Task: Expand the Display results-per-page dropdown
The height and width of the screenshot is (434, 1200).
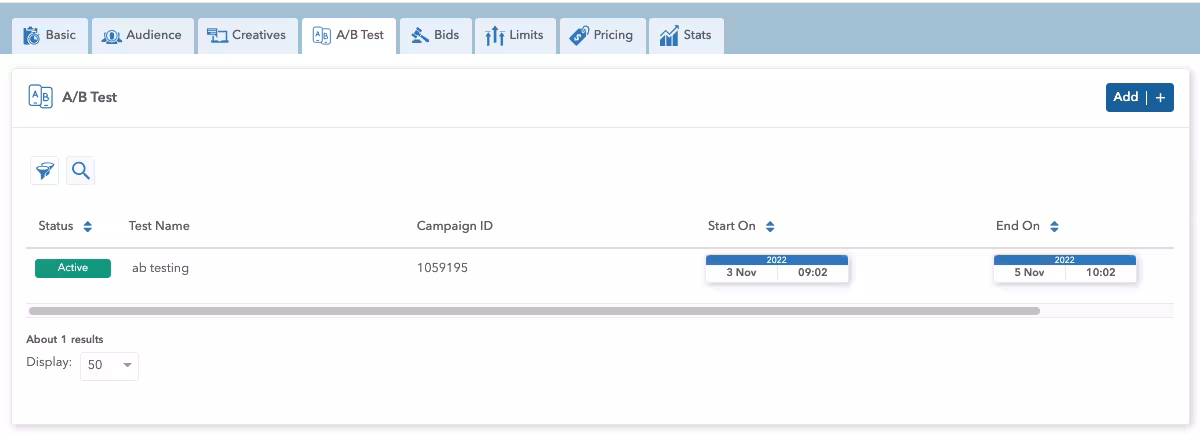Action: click(x=109, y=366)
